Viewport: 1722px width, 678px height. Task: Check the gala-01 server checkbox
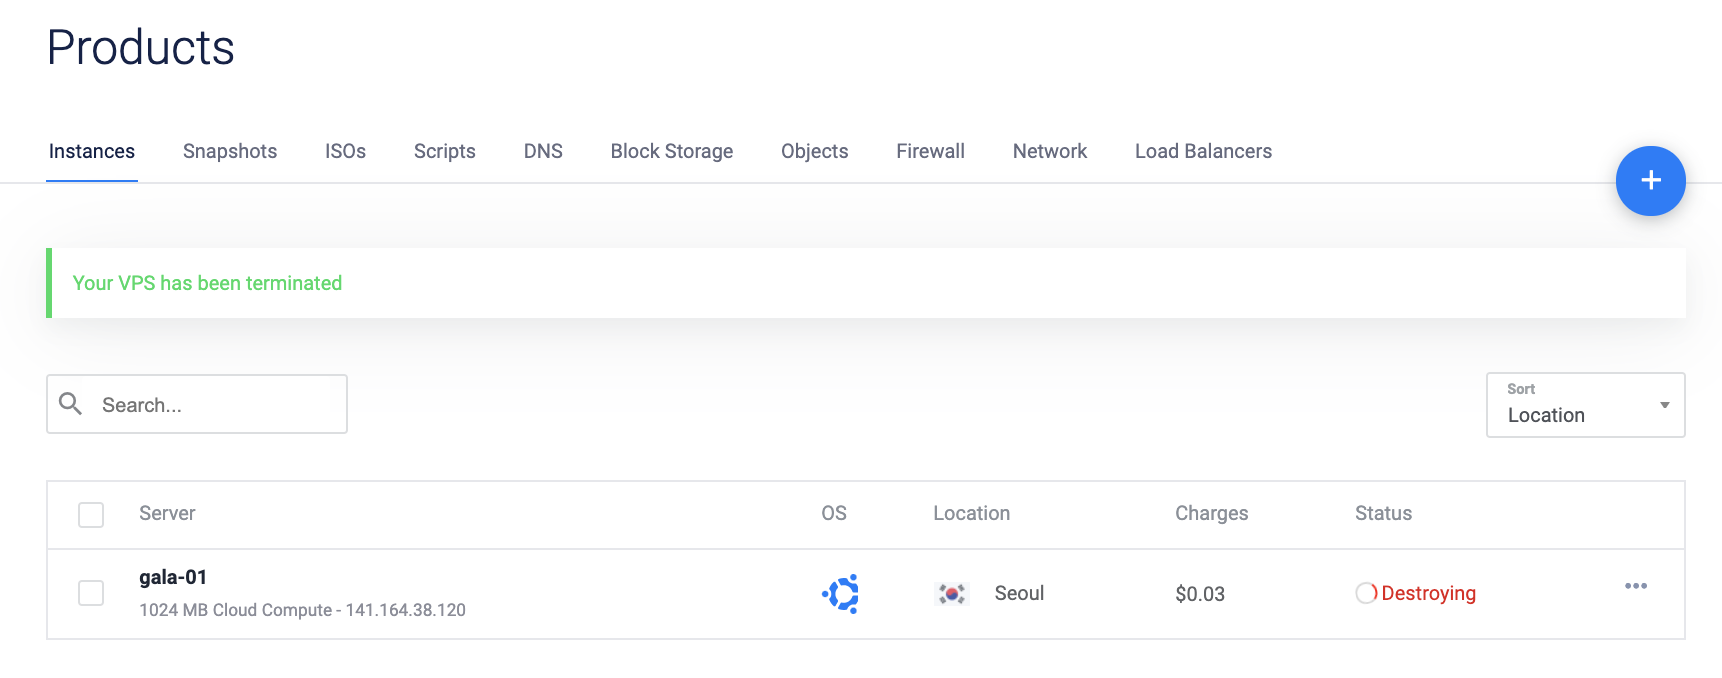[91, 593]
